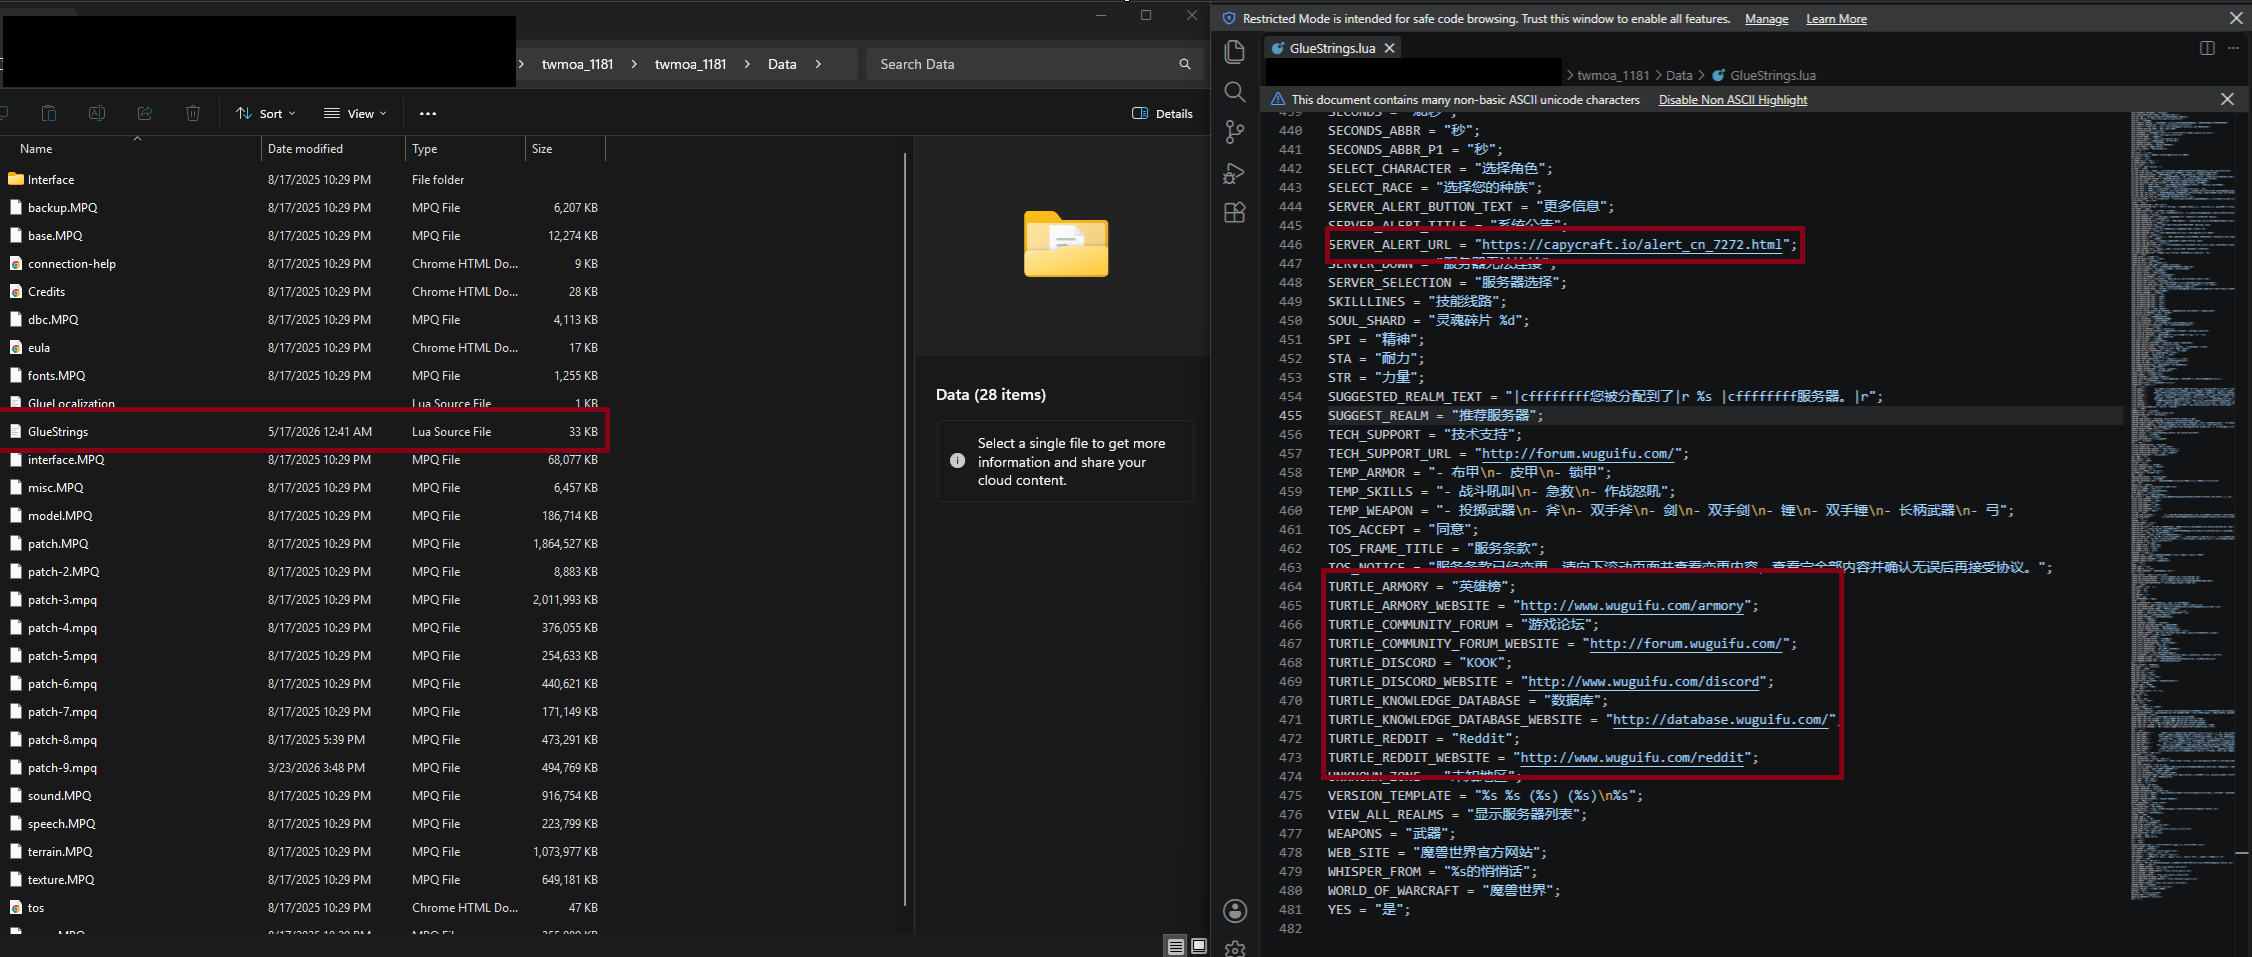Open the View dropdown in File Explorer
This screenshot has width=2252, height=957.
[x=355, y=113]
